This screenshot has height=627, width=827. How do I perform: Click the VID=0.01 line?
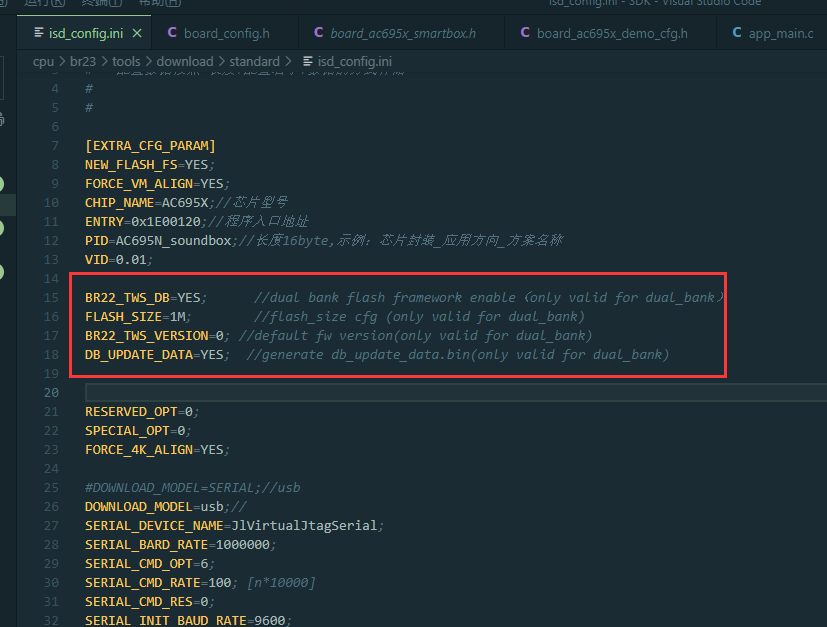(x=119, y=259)
